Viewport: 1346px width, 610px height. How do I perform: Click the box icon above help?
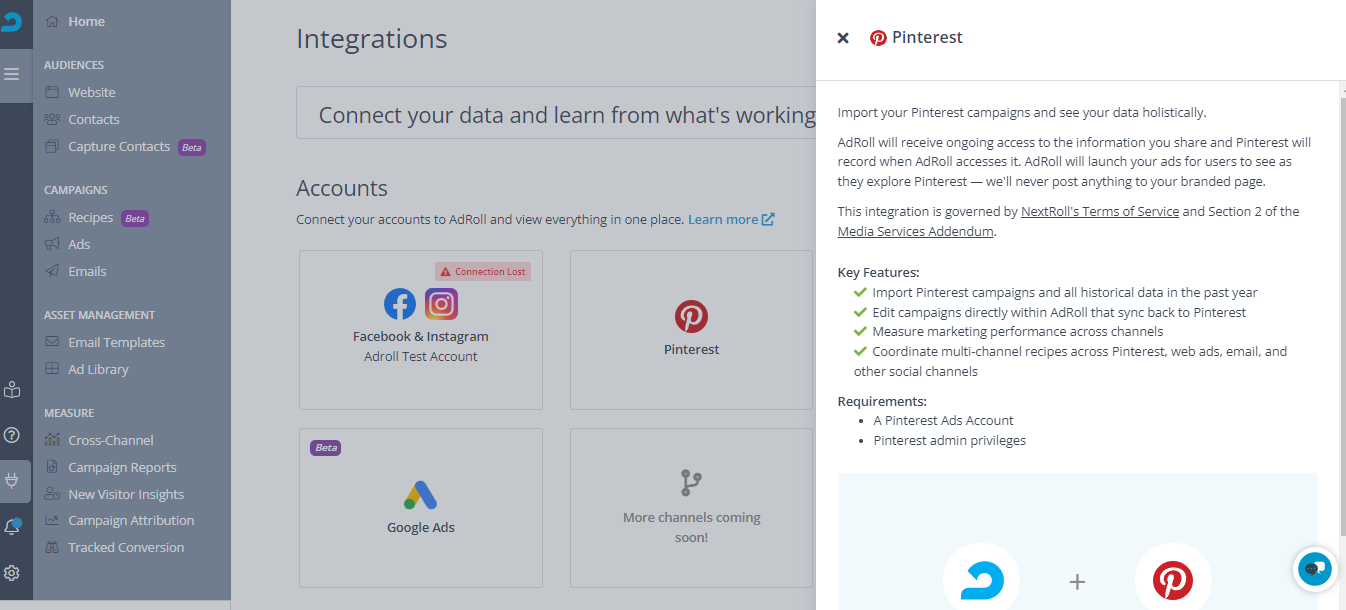12,390
